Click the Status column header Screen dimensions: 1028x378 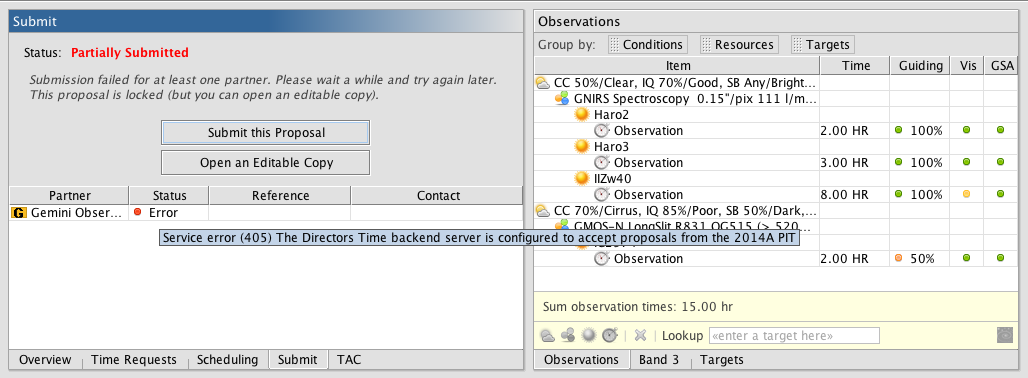(169, 195)
